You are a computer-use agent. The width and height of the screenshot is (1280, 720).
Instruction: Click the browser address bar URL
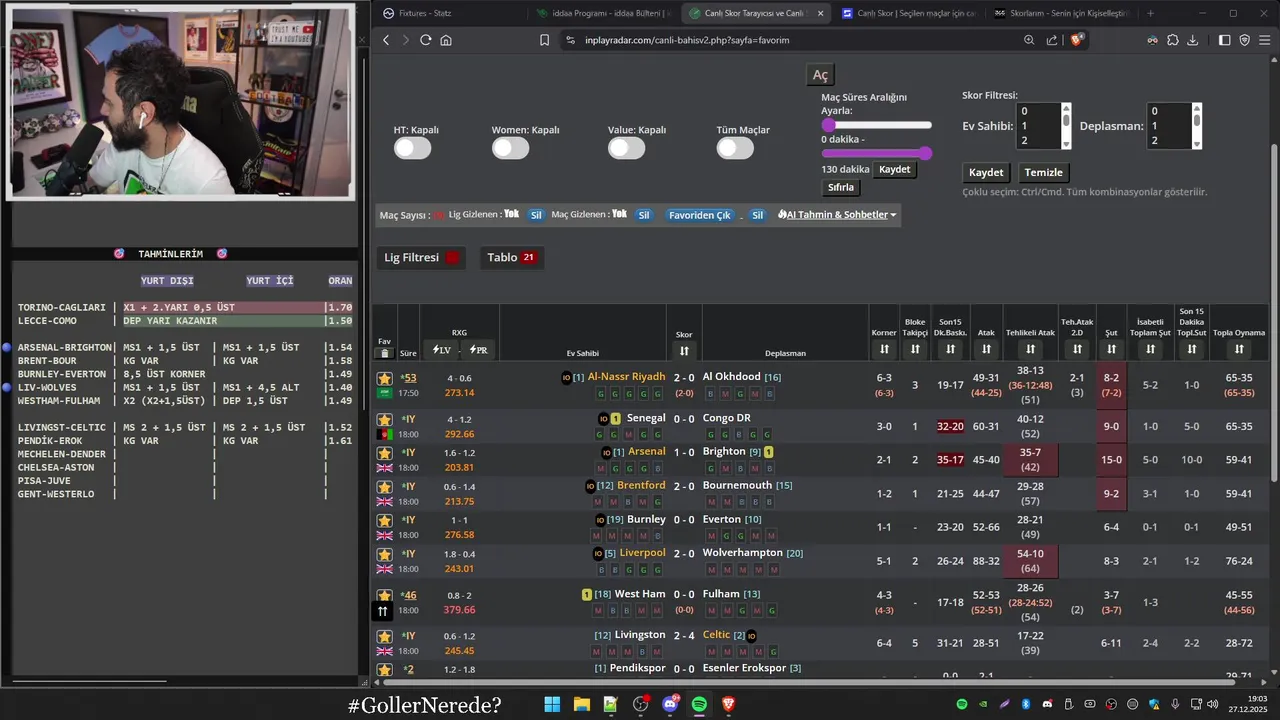(x=688, y=40)
